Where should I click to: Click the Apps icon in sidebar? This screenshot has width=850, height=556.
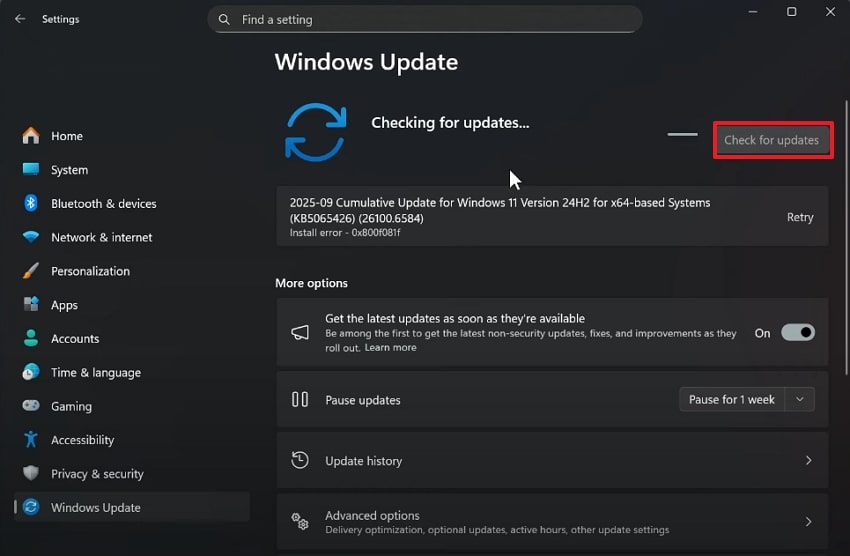pyautogui.click(x=31, y=304)
